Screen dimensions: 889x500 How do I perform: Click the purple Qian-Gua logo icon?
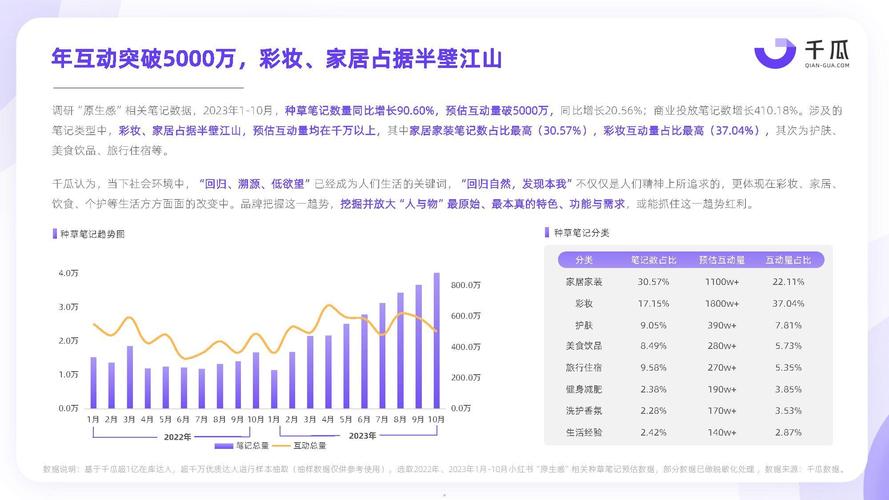click(x=775, y=53)
